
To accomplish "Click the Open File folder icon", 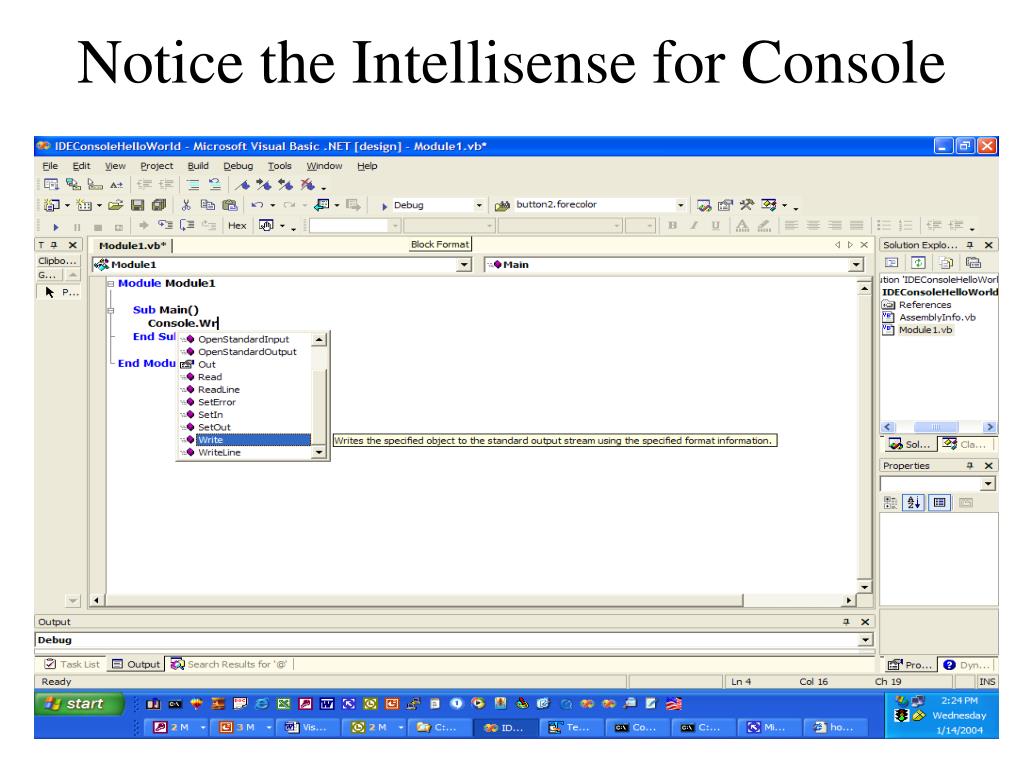I will point(116,205).
